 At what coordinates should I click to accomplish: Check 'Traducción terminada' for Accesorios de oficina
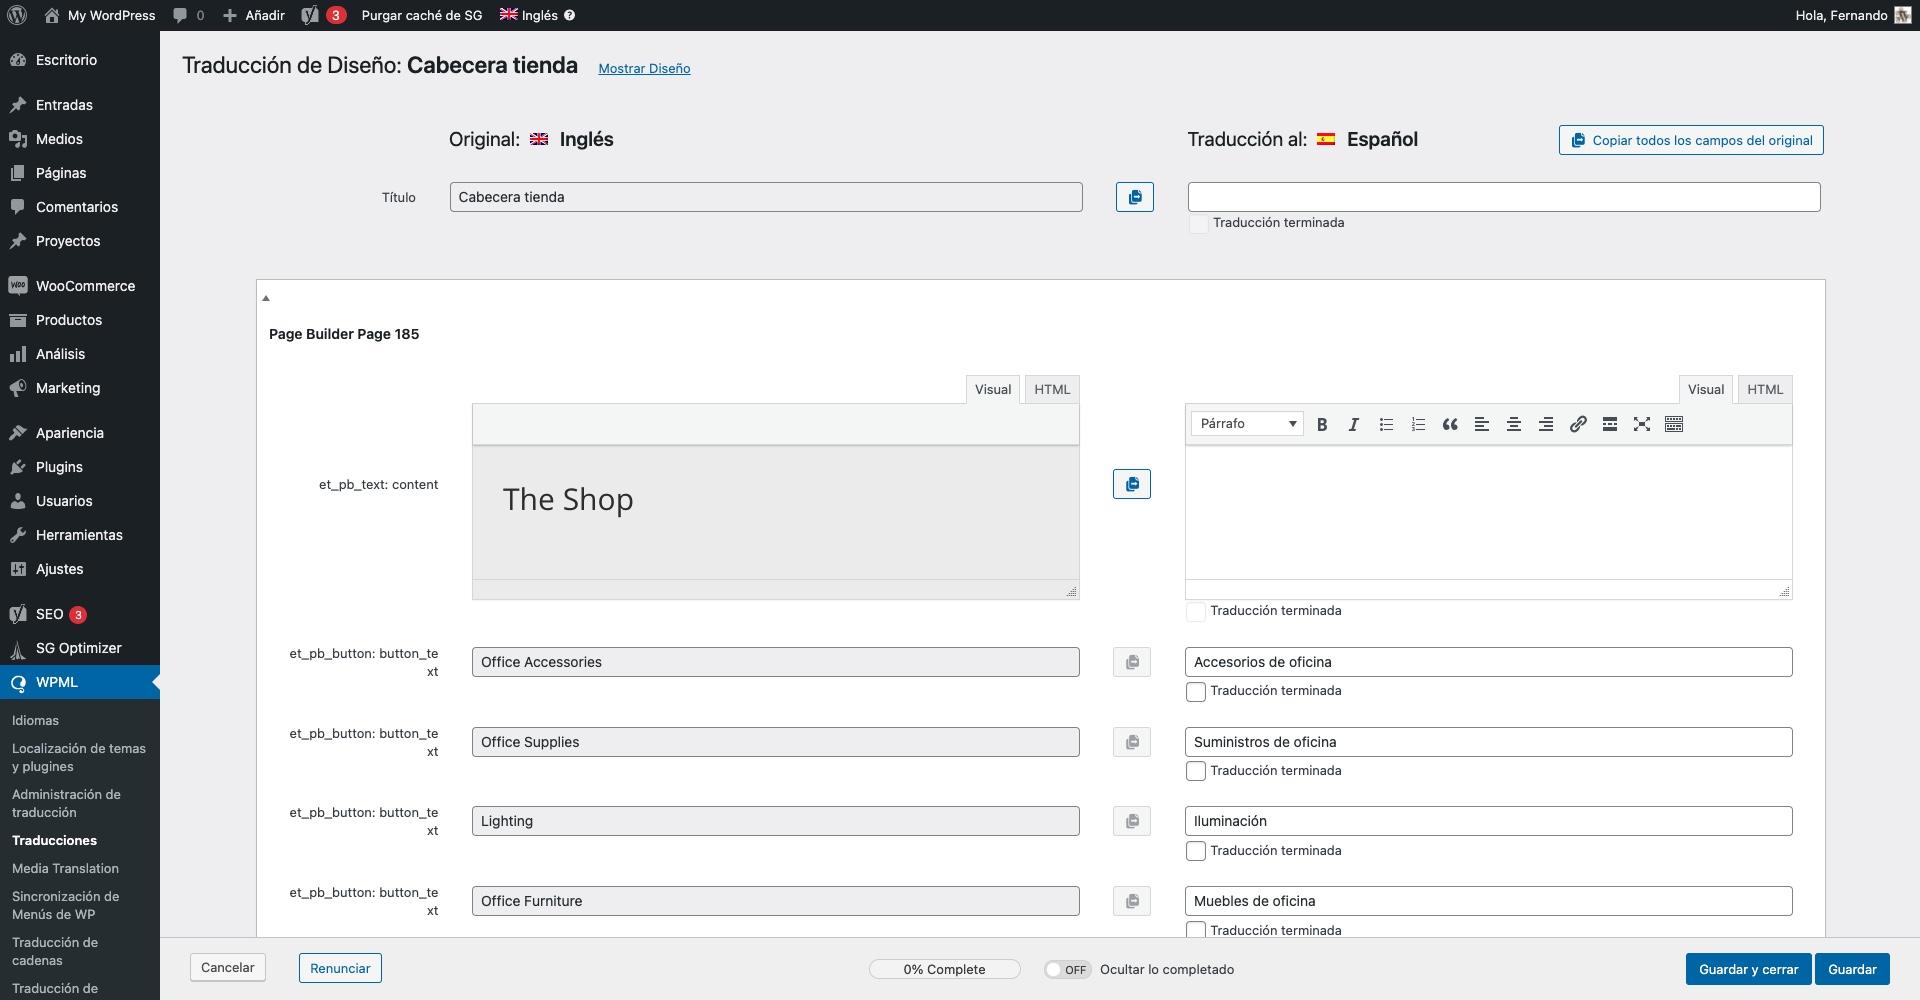[1195, 692]
